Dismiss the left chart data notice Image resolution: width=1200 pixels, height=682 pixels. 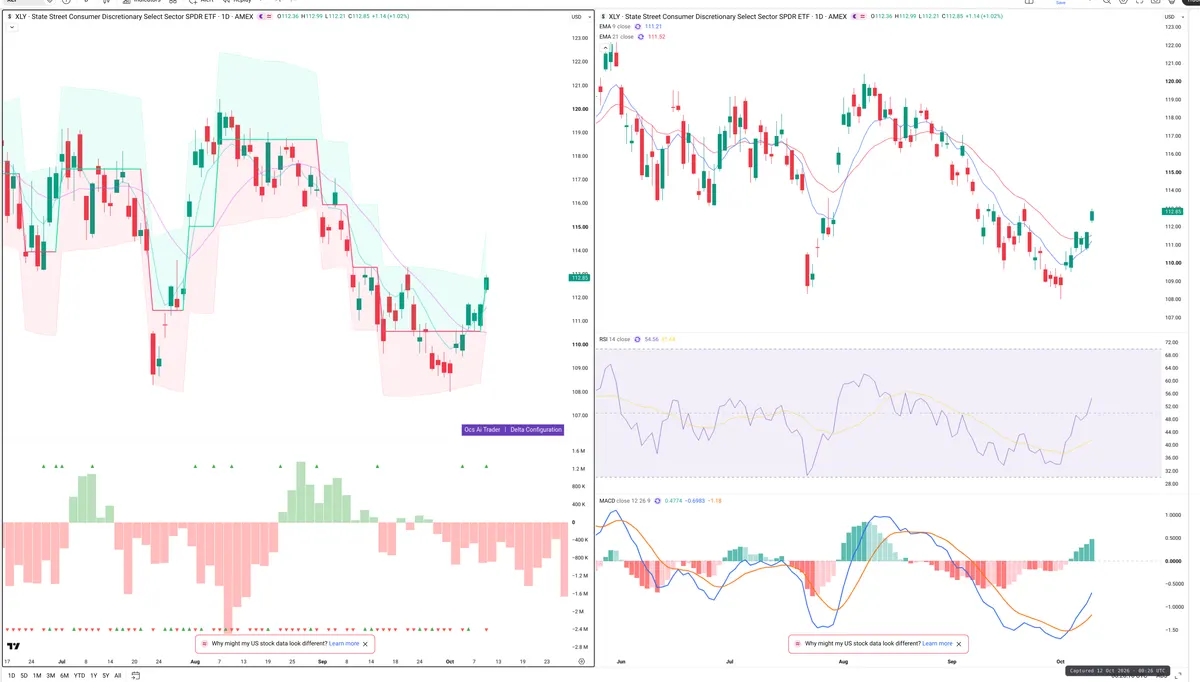tap(366, 644)
